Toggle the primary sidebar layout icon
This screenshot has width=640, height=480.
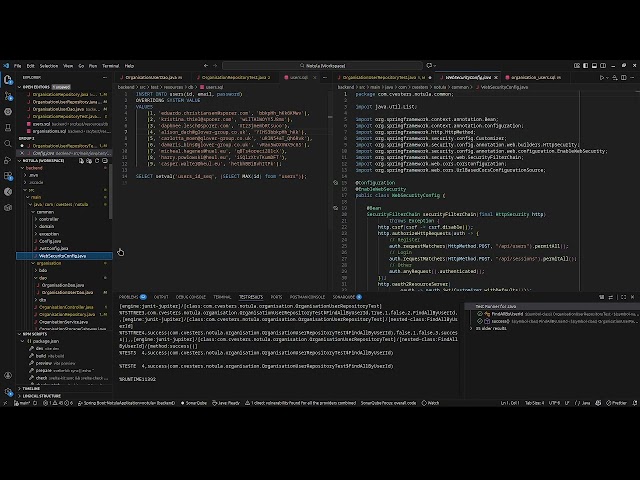point(585,65)
